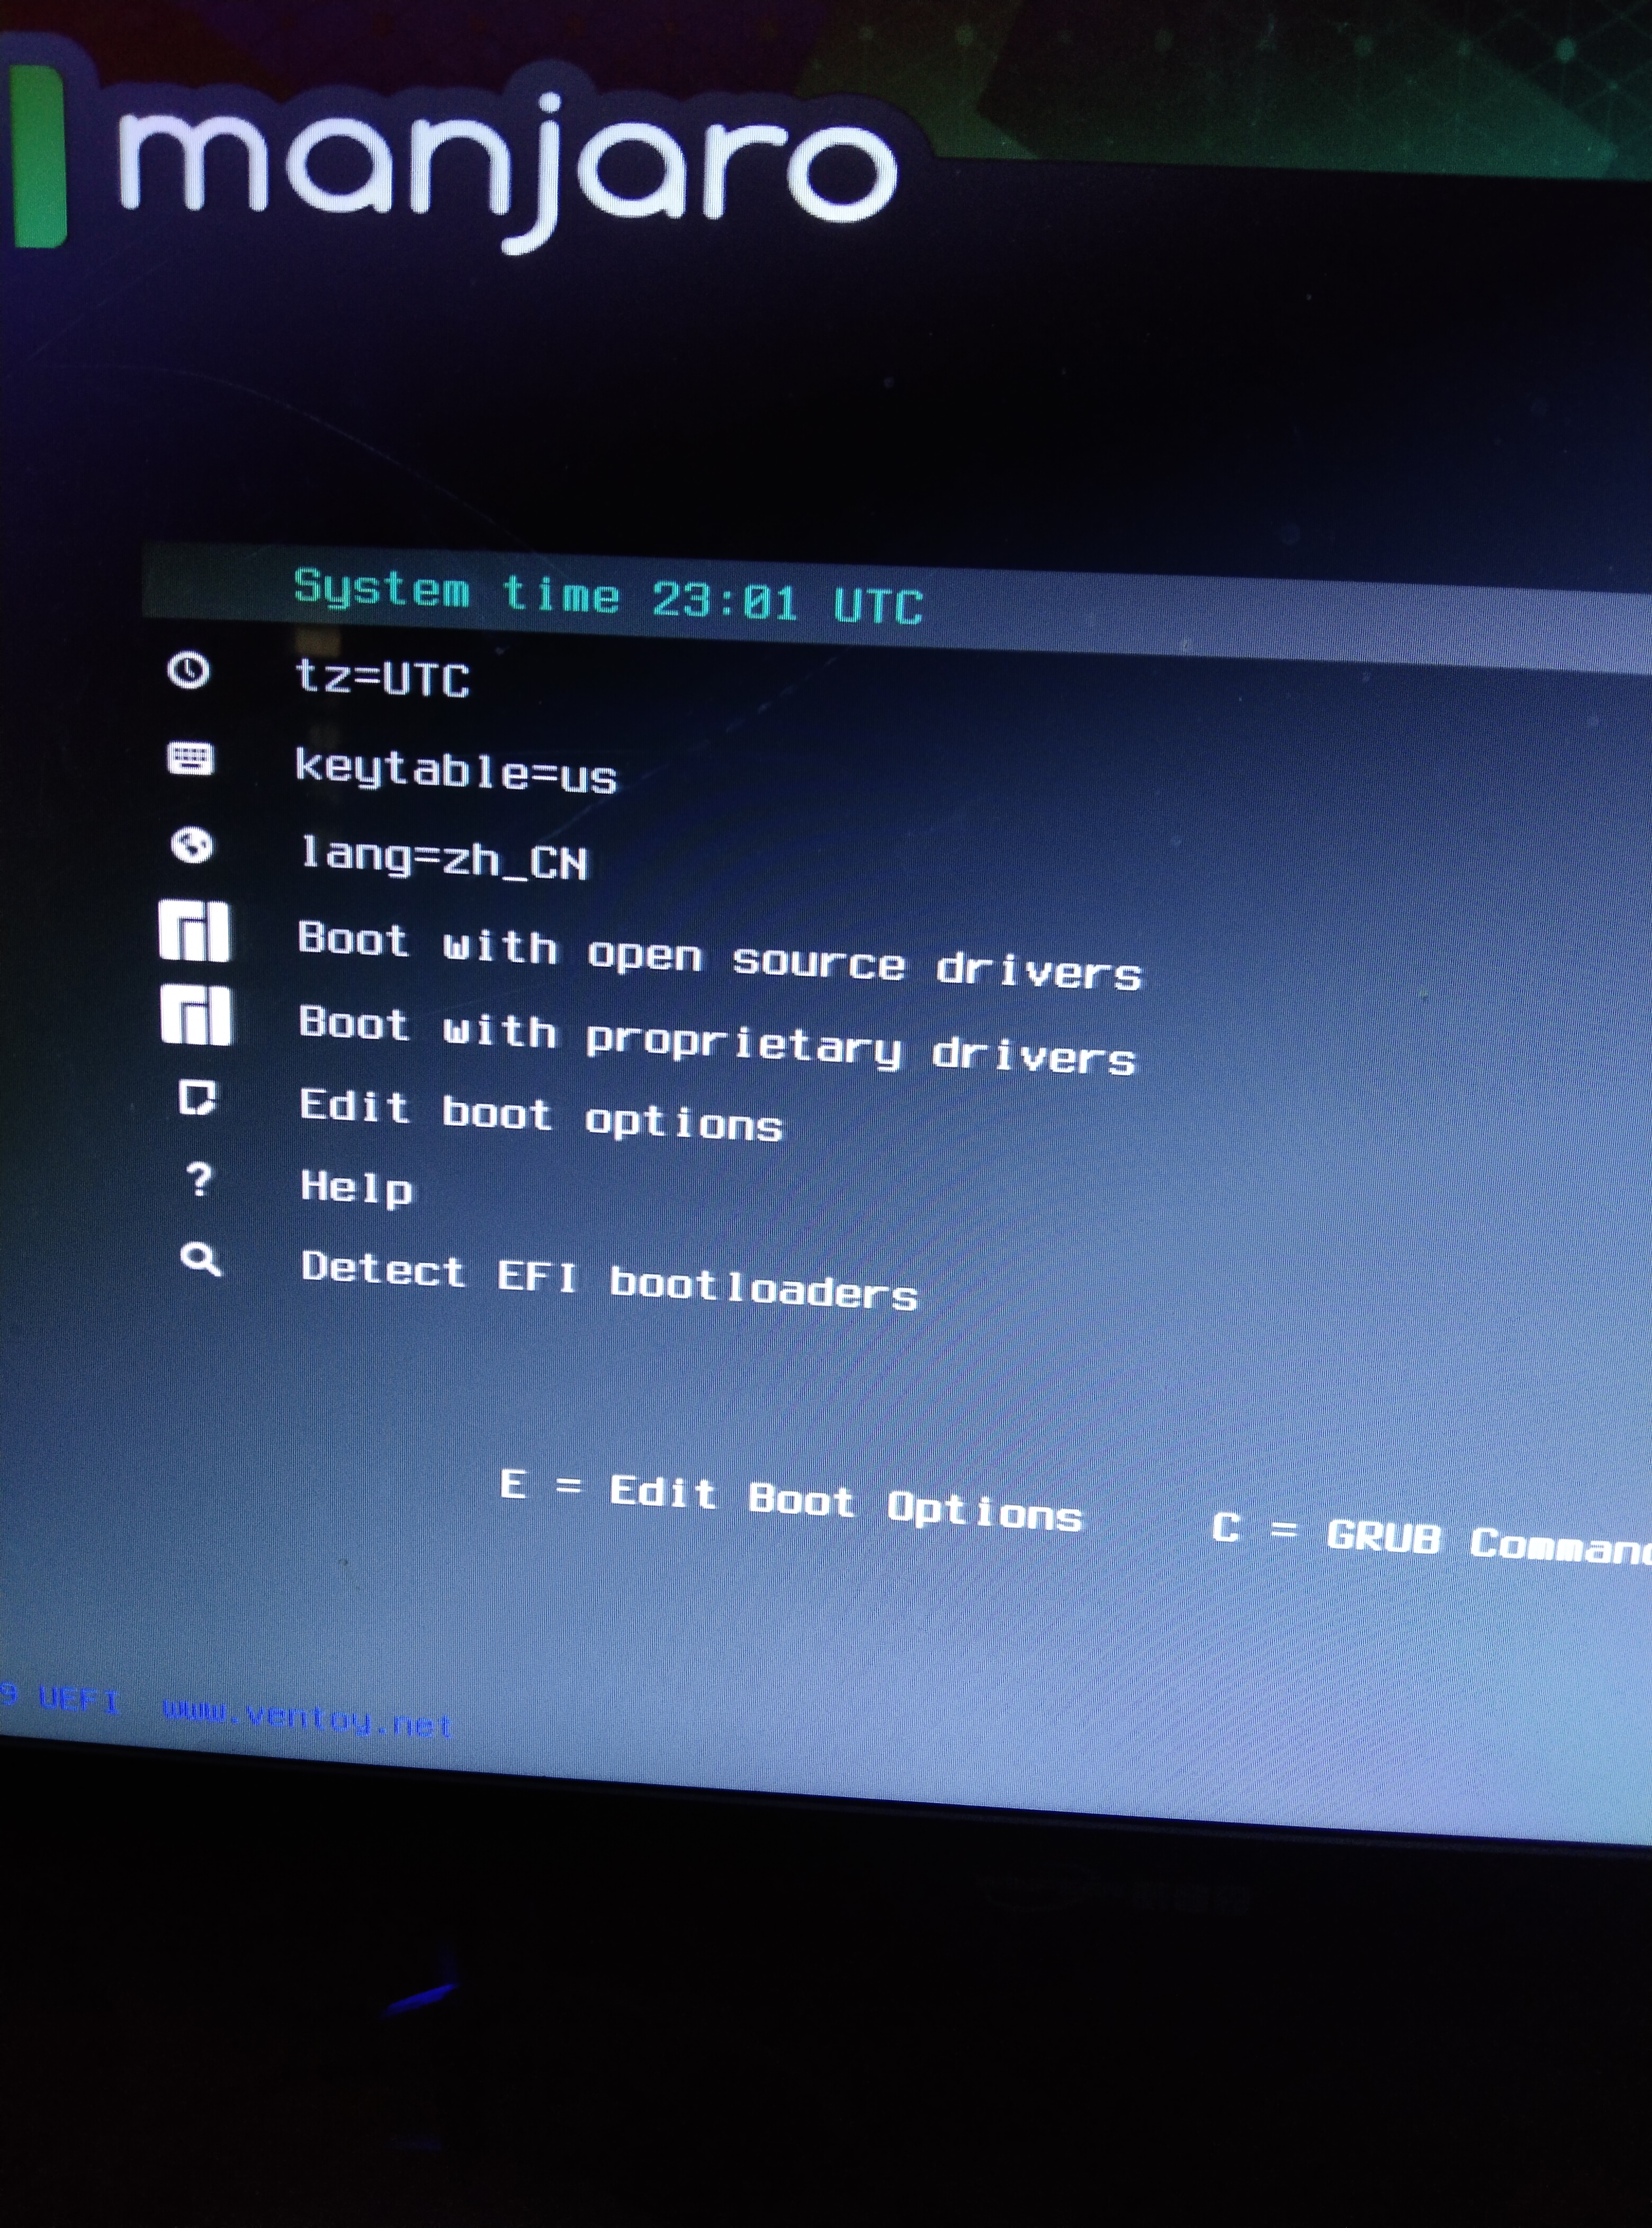Click the magnifier icon beside Detect EFI bootloaders
Image resolution: width=1652 pixels, height=2228 pixels.
(x=201, y=1259)
